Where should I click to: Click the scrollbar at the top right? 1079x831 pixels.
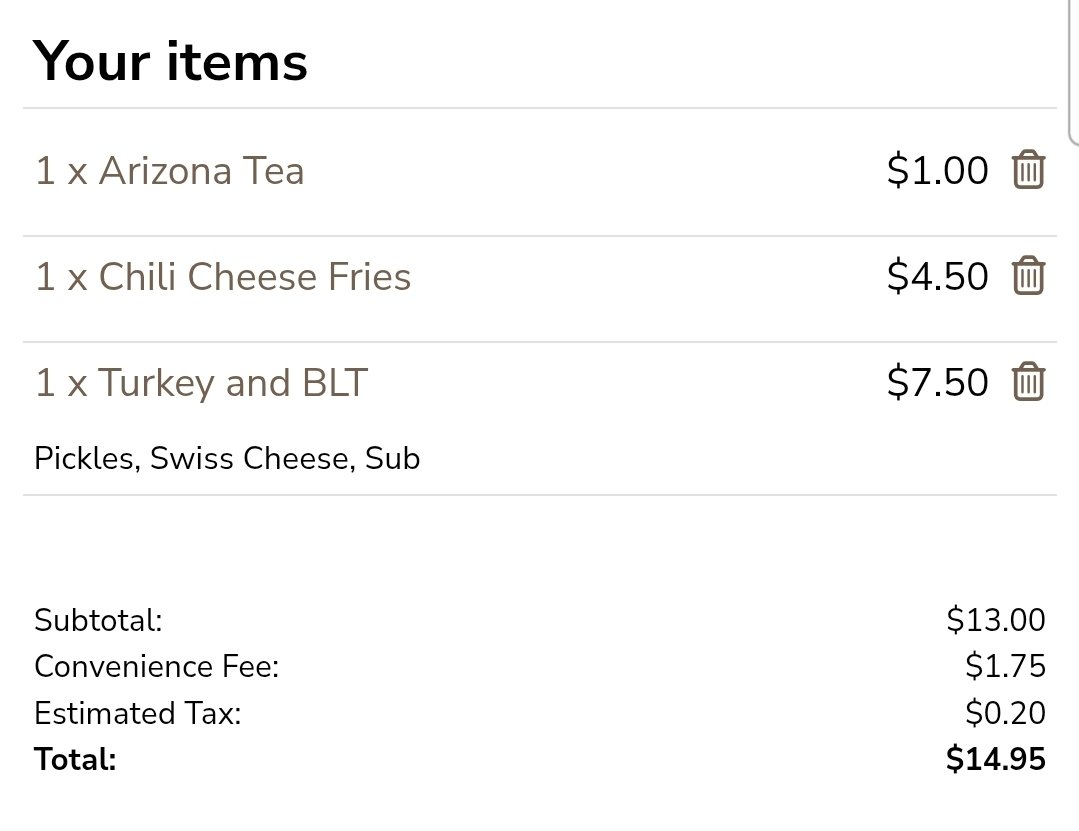[x=1073, y=70]
